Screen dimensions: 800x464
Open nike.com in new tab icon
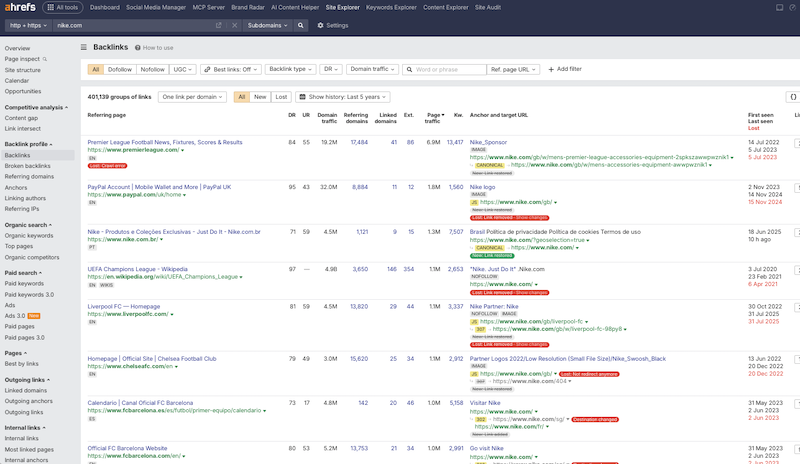[218, 25]
